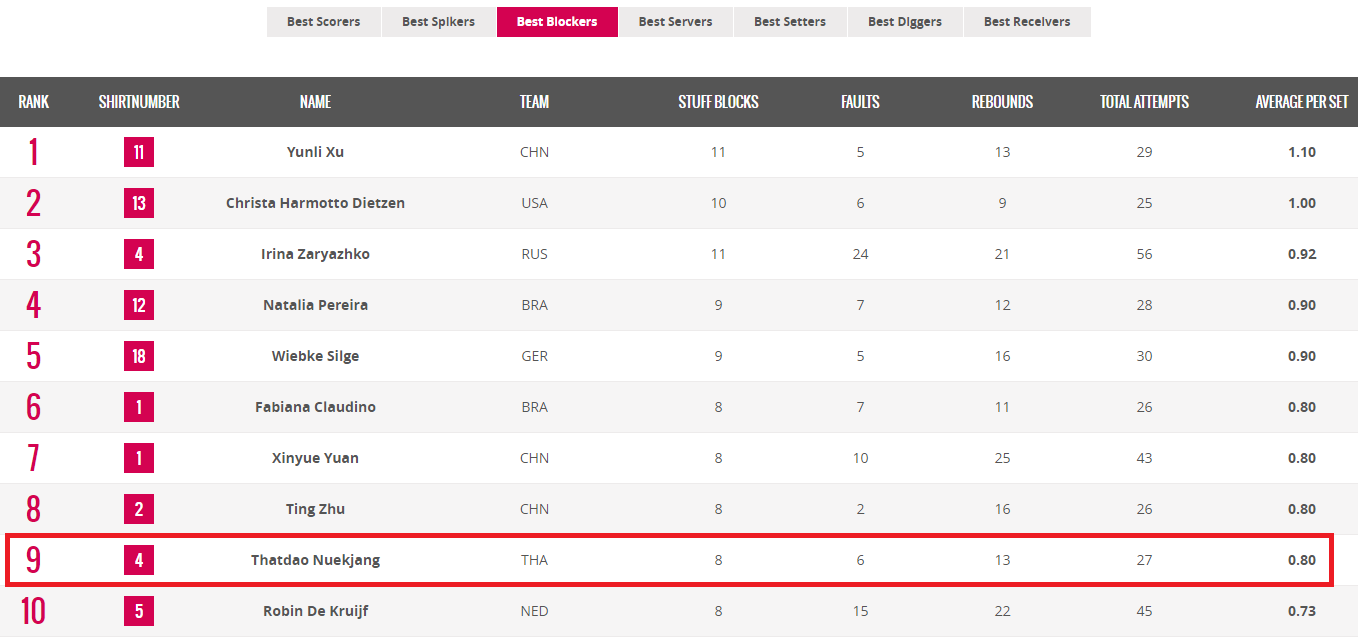Click the FAULTS column header
Image resolution: width=1358 pixels, height=637 pixels.
point(860,102)
